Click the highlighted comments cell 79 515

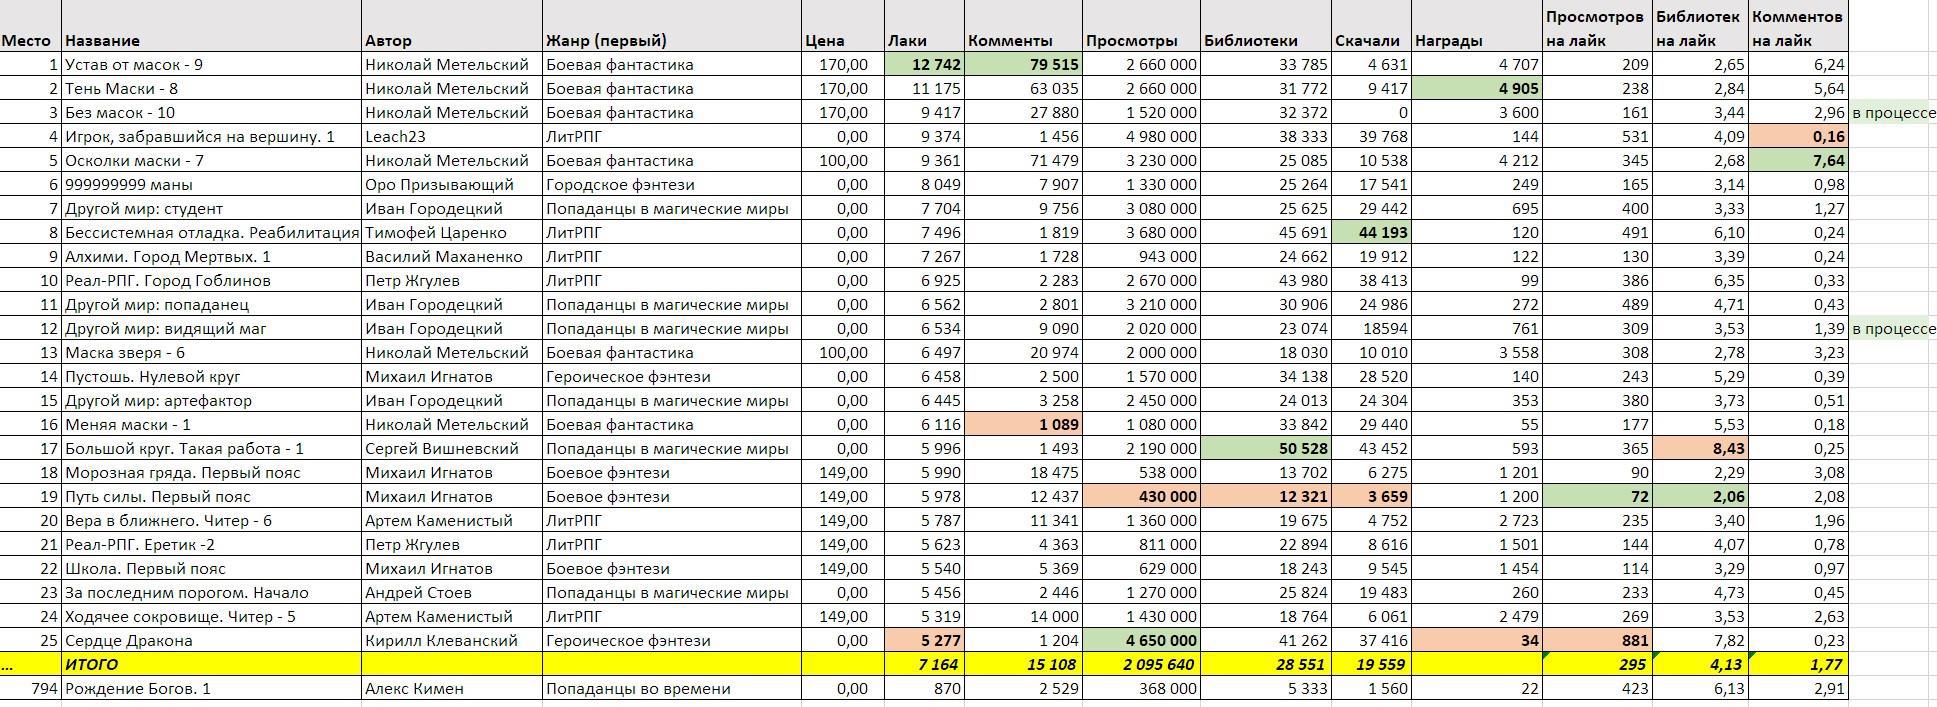(x=1022, y=65)
